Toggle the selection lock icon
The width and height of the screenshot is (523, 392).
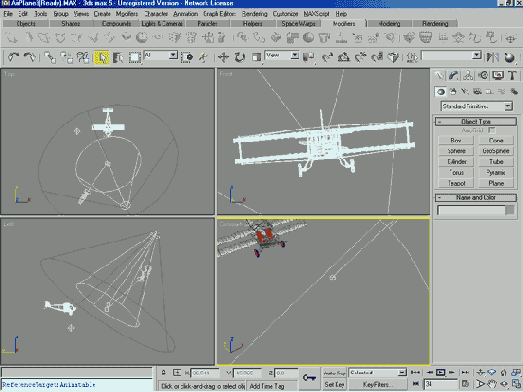tap(164, 372)
